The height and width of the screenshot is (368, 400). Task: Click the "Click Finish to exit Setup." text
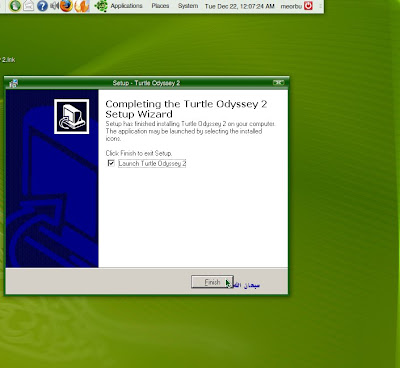[x=139, y=153]
